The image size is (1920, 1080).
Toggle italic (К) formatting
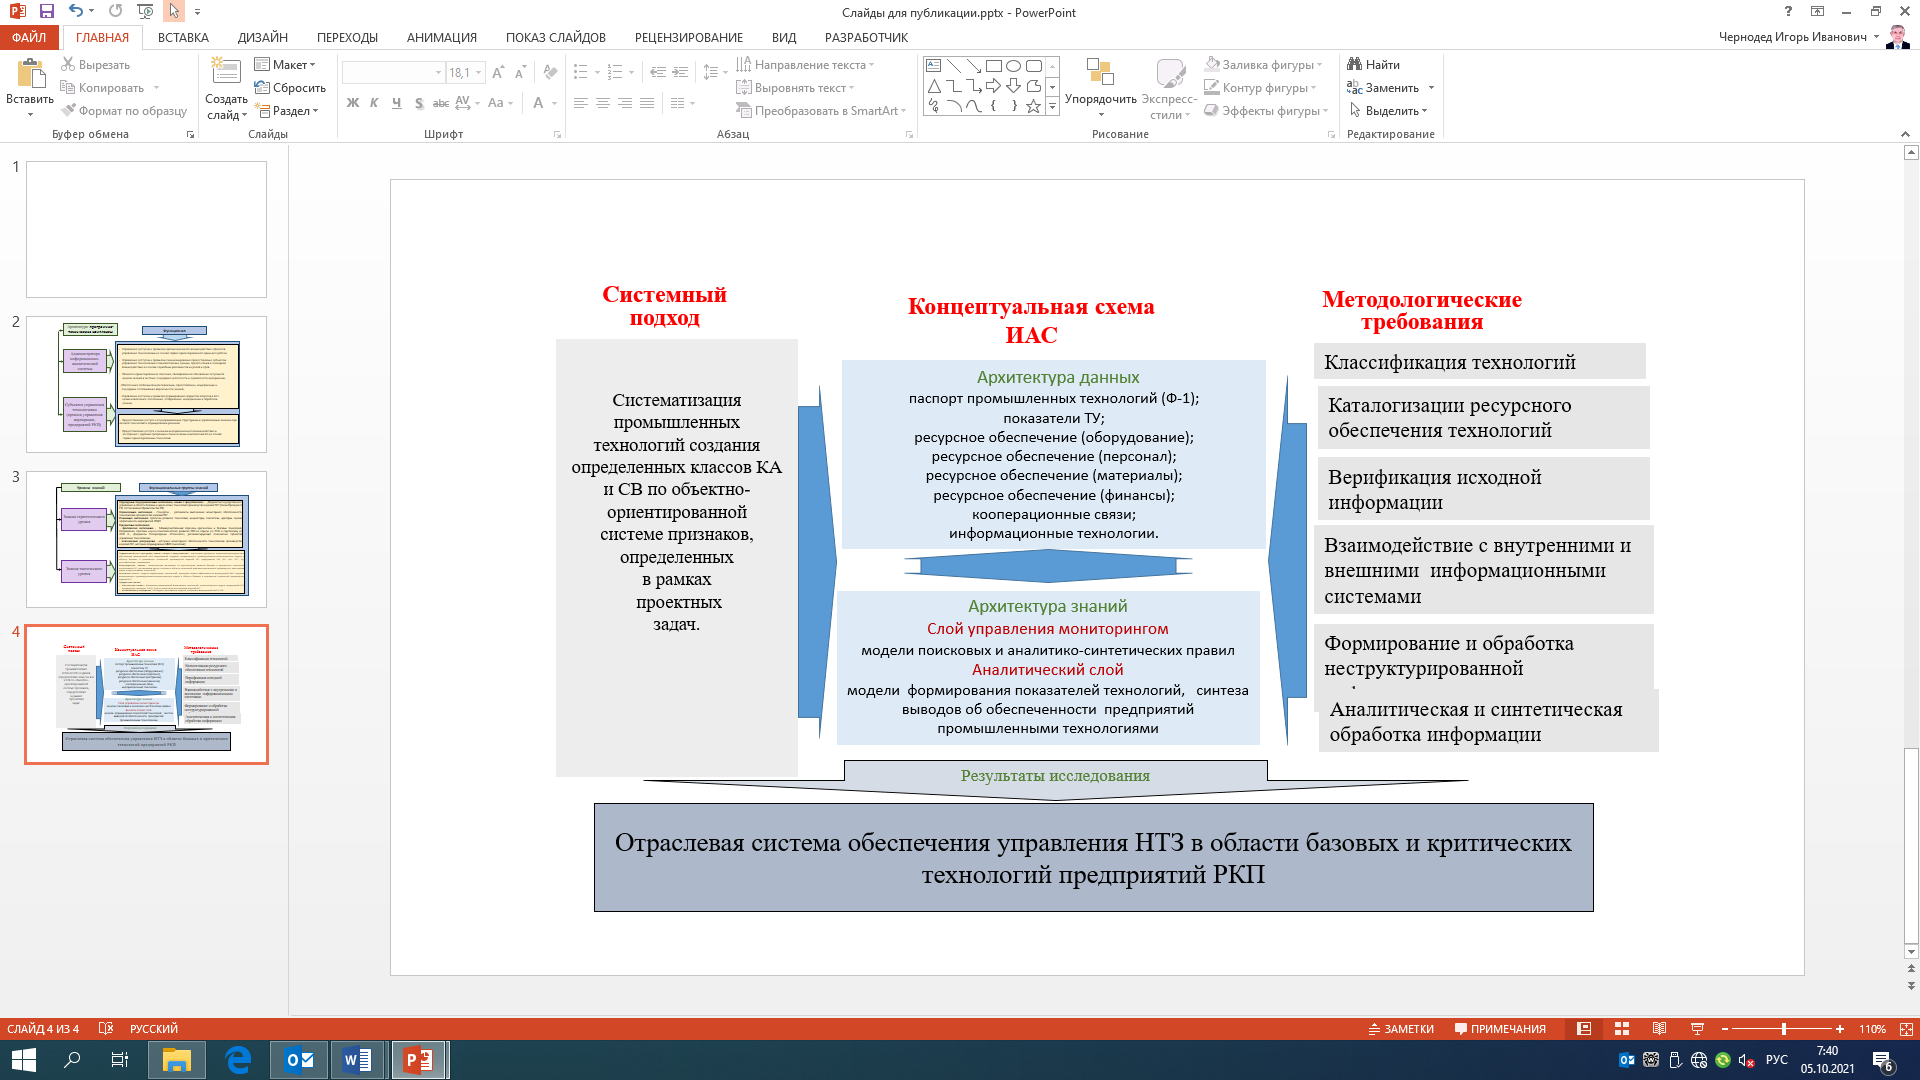click(374, 103)
